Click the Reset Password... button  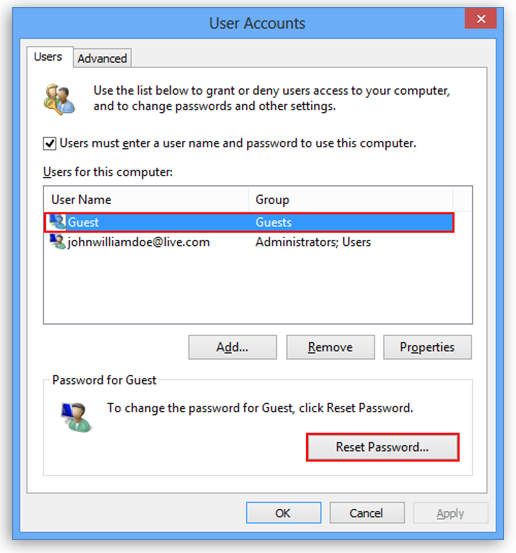pos(383,447)
